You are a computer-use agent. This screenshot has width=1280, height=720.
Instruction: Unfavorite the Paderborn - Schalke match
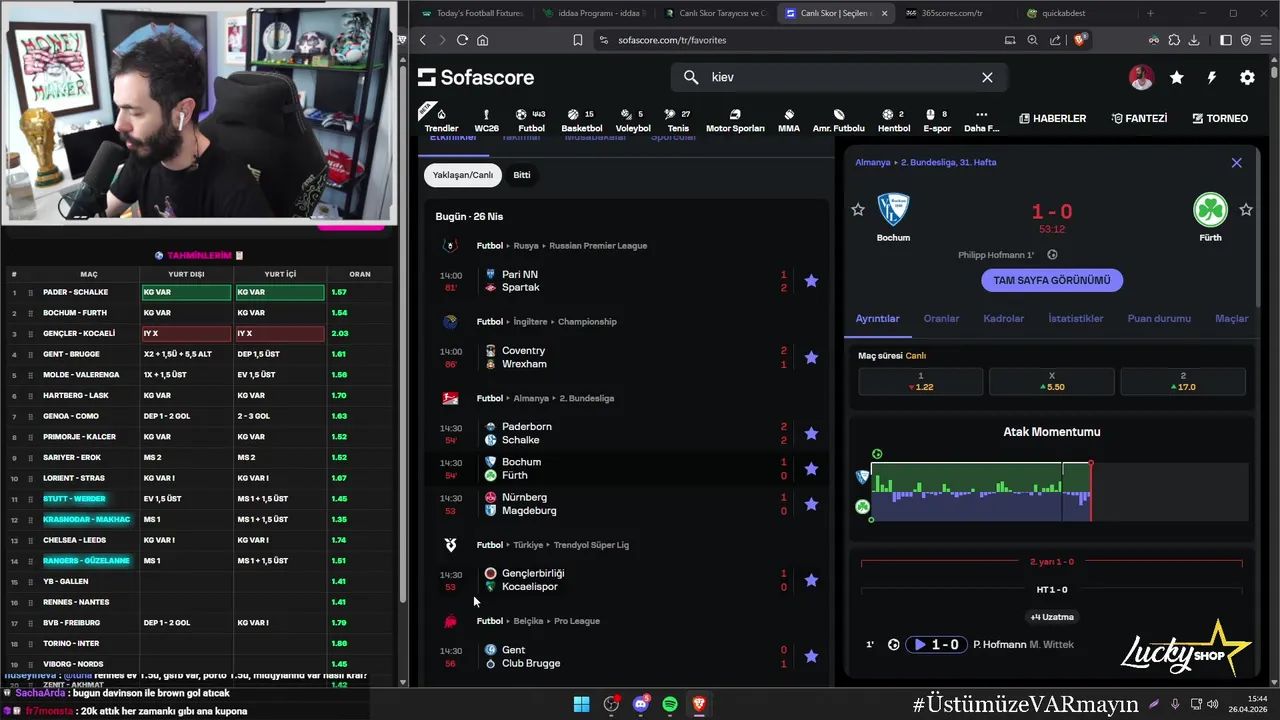[811, 433]
